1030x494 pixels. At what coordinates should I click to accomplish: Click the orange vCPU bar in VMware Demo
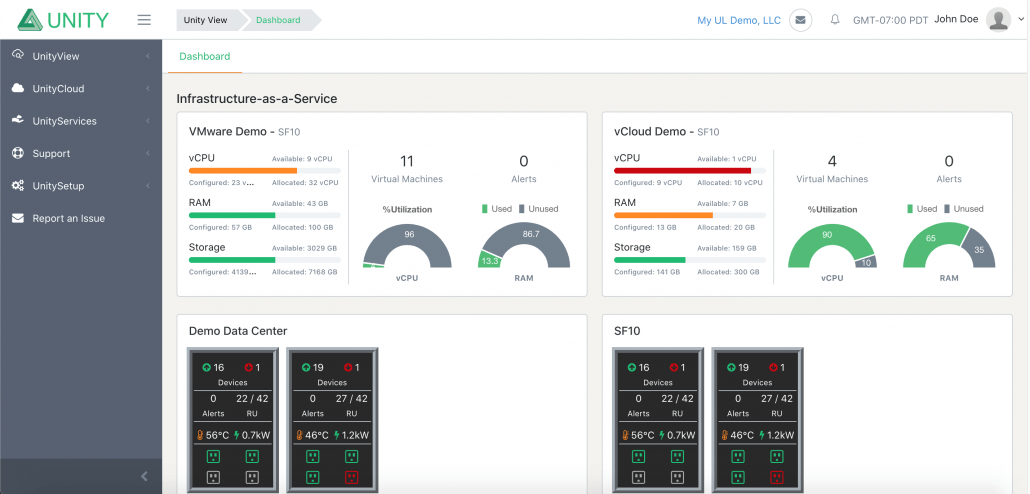(x=243, y=170)
